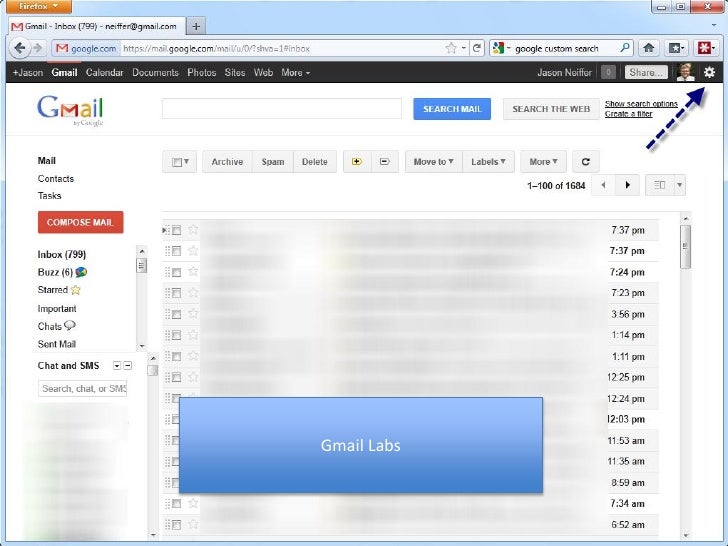
Task: Click the Search, chat, or SMS field
Action: 83,389
